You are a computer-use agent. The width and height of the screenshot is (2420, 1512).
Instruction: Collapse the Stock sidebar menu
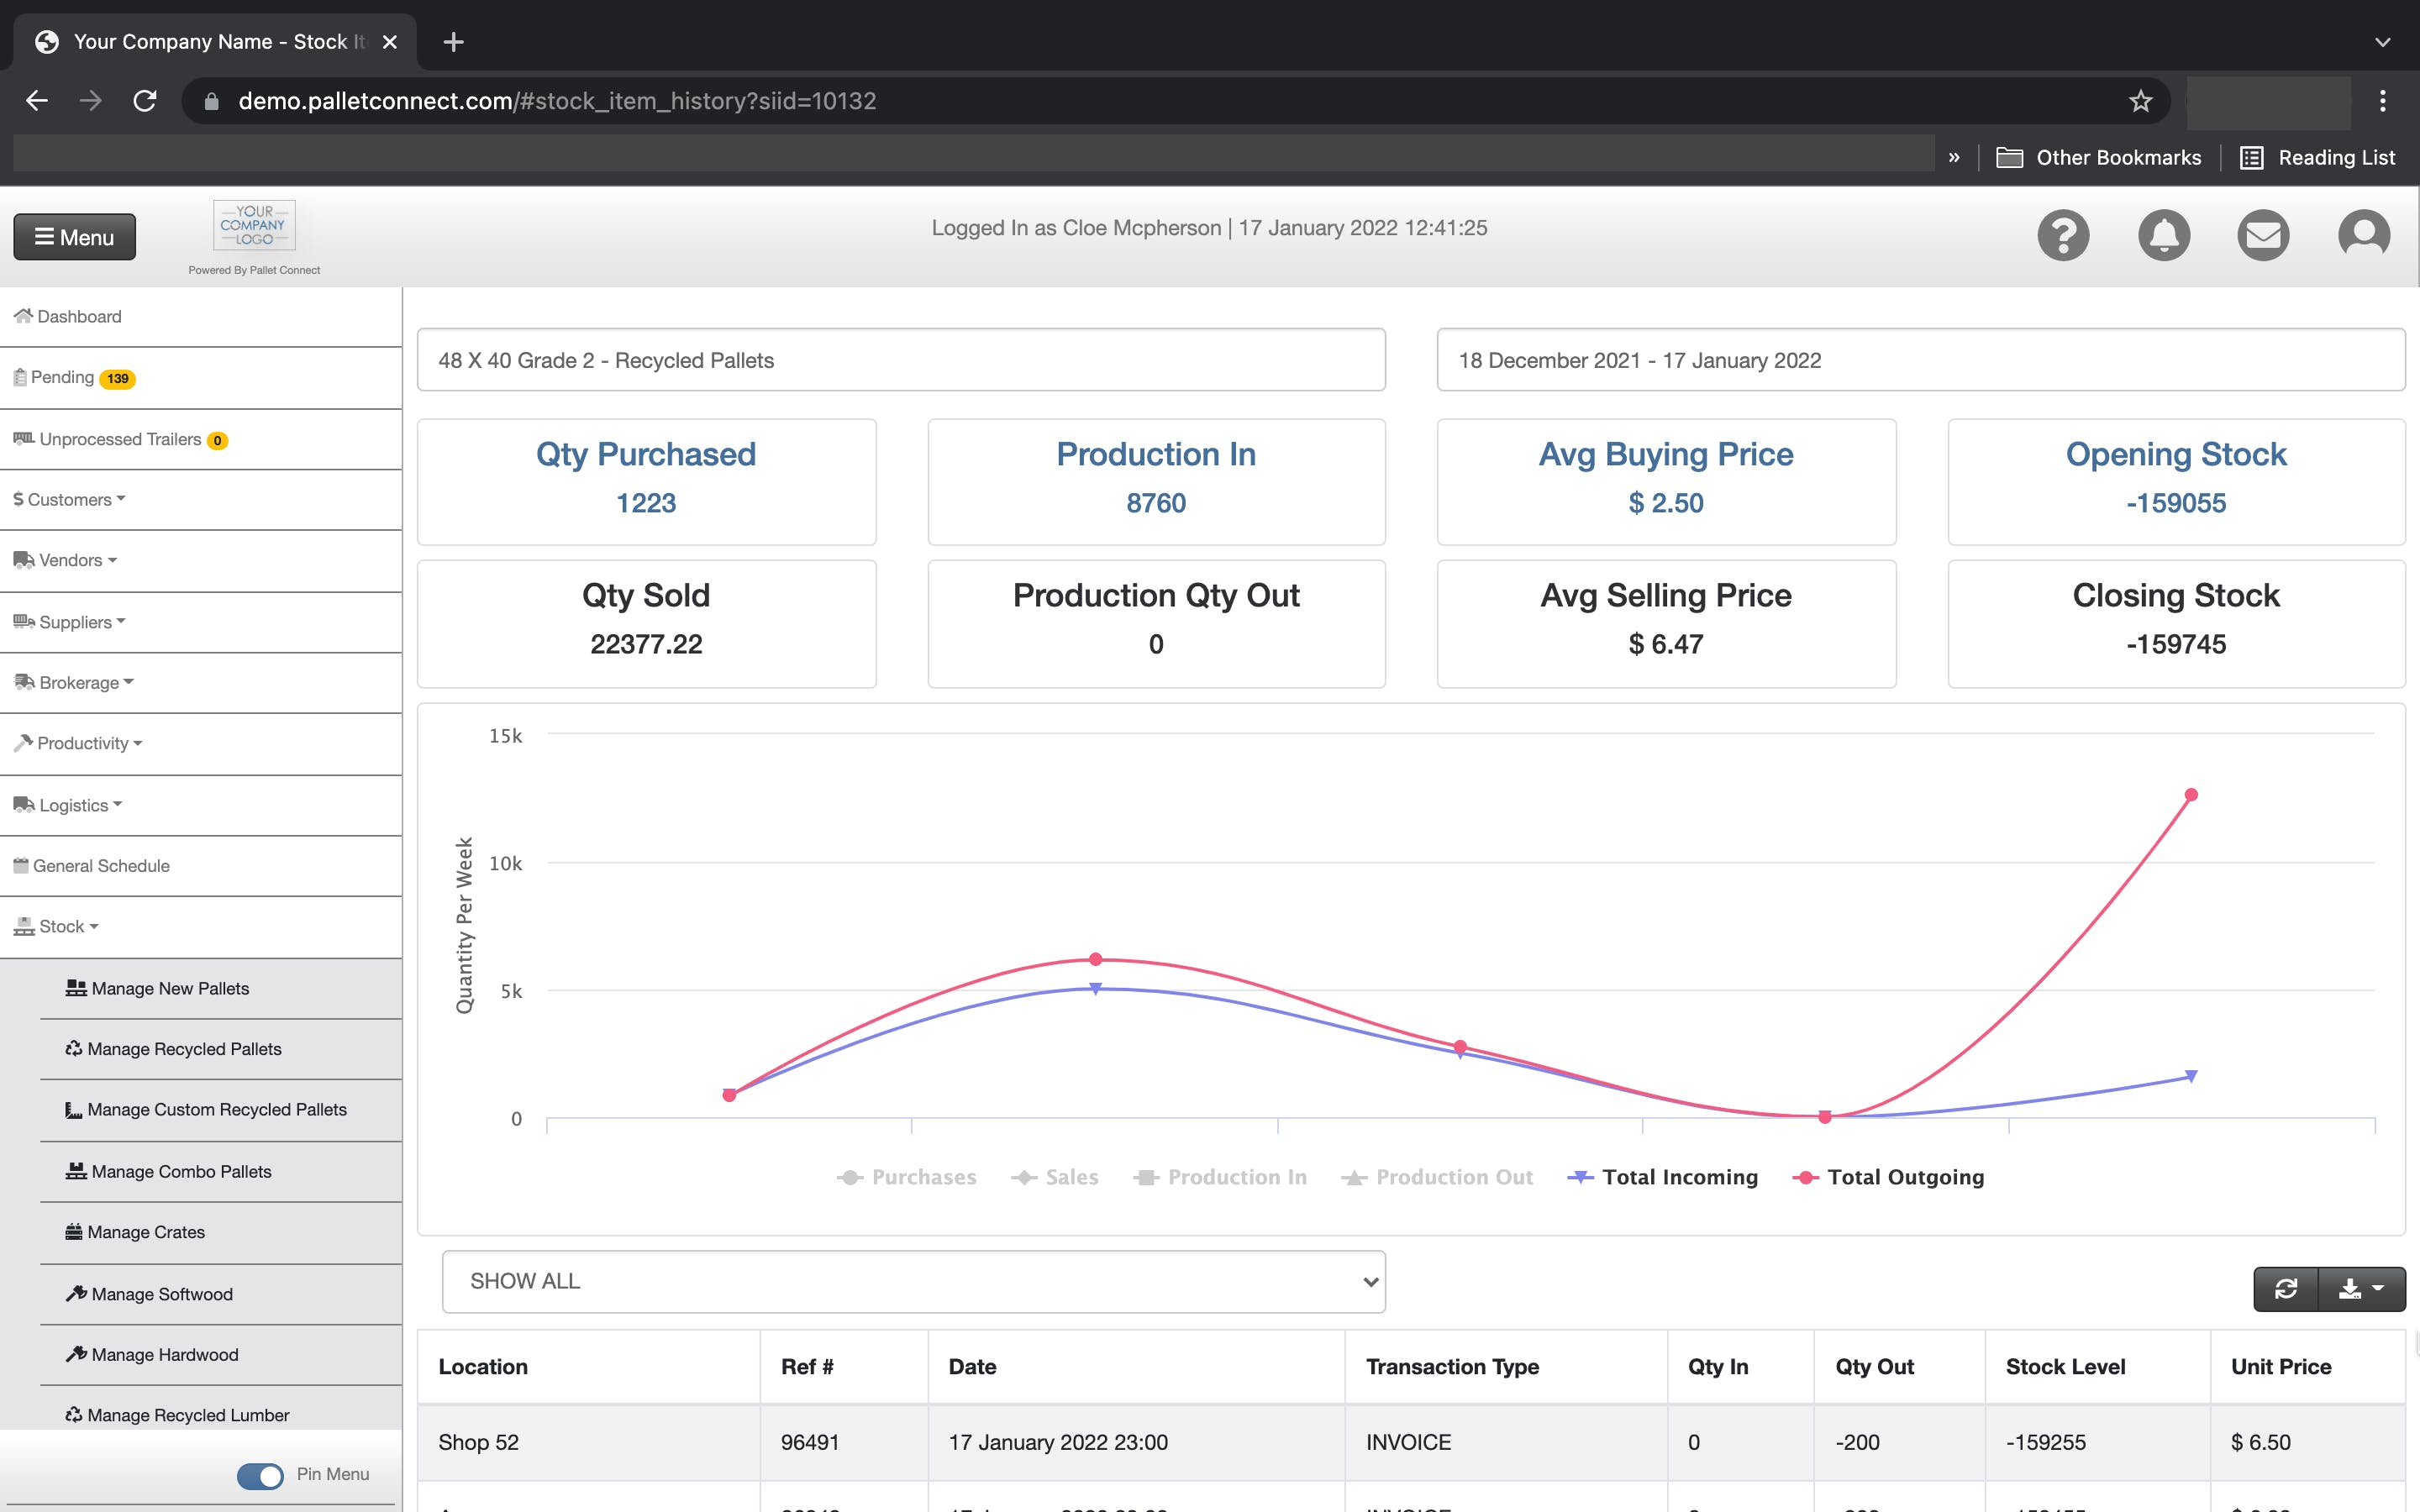pyautogui.click(x=62, y=926)
